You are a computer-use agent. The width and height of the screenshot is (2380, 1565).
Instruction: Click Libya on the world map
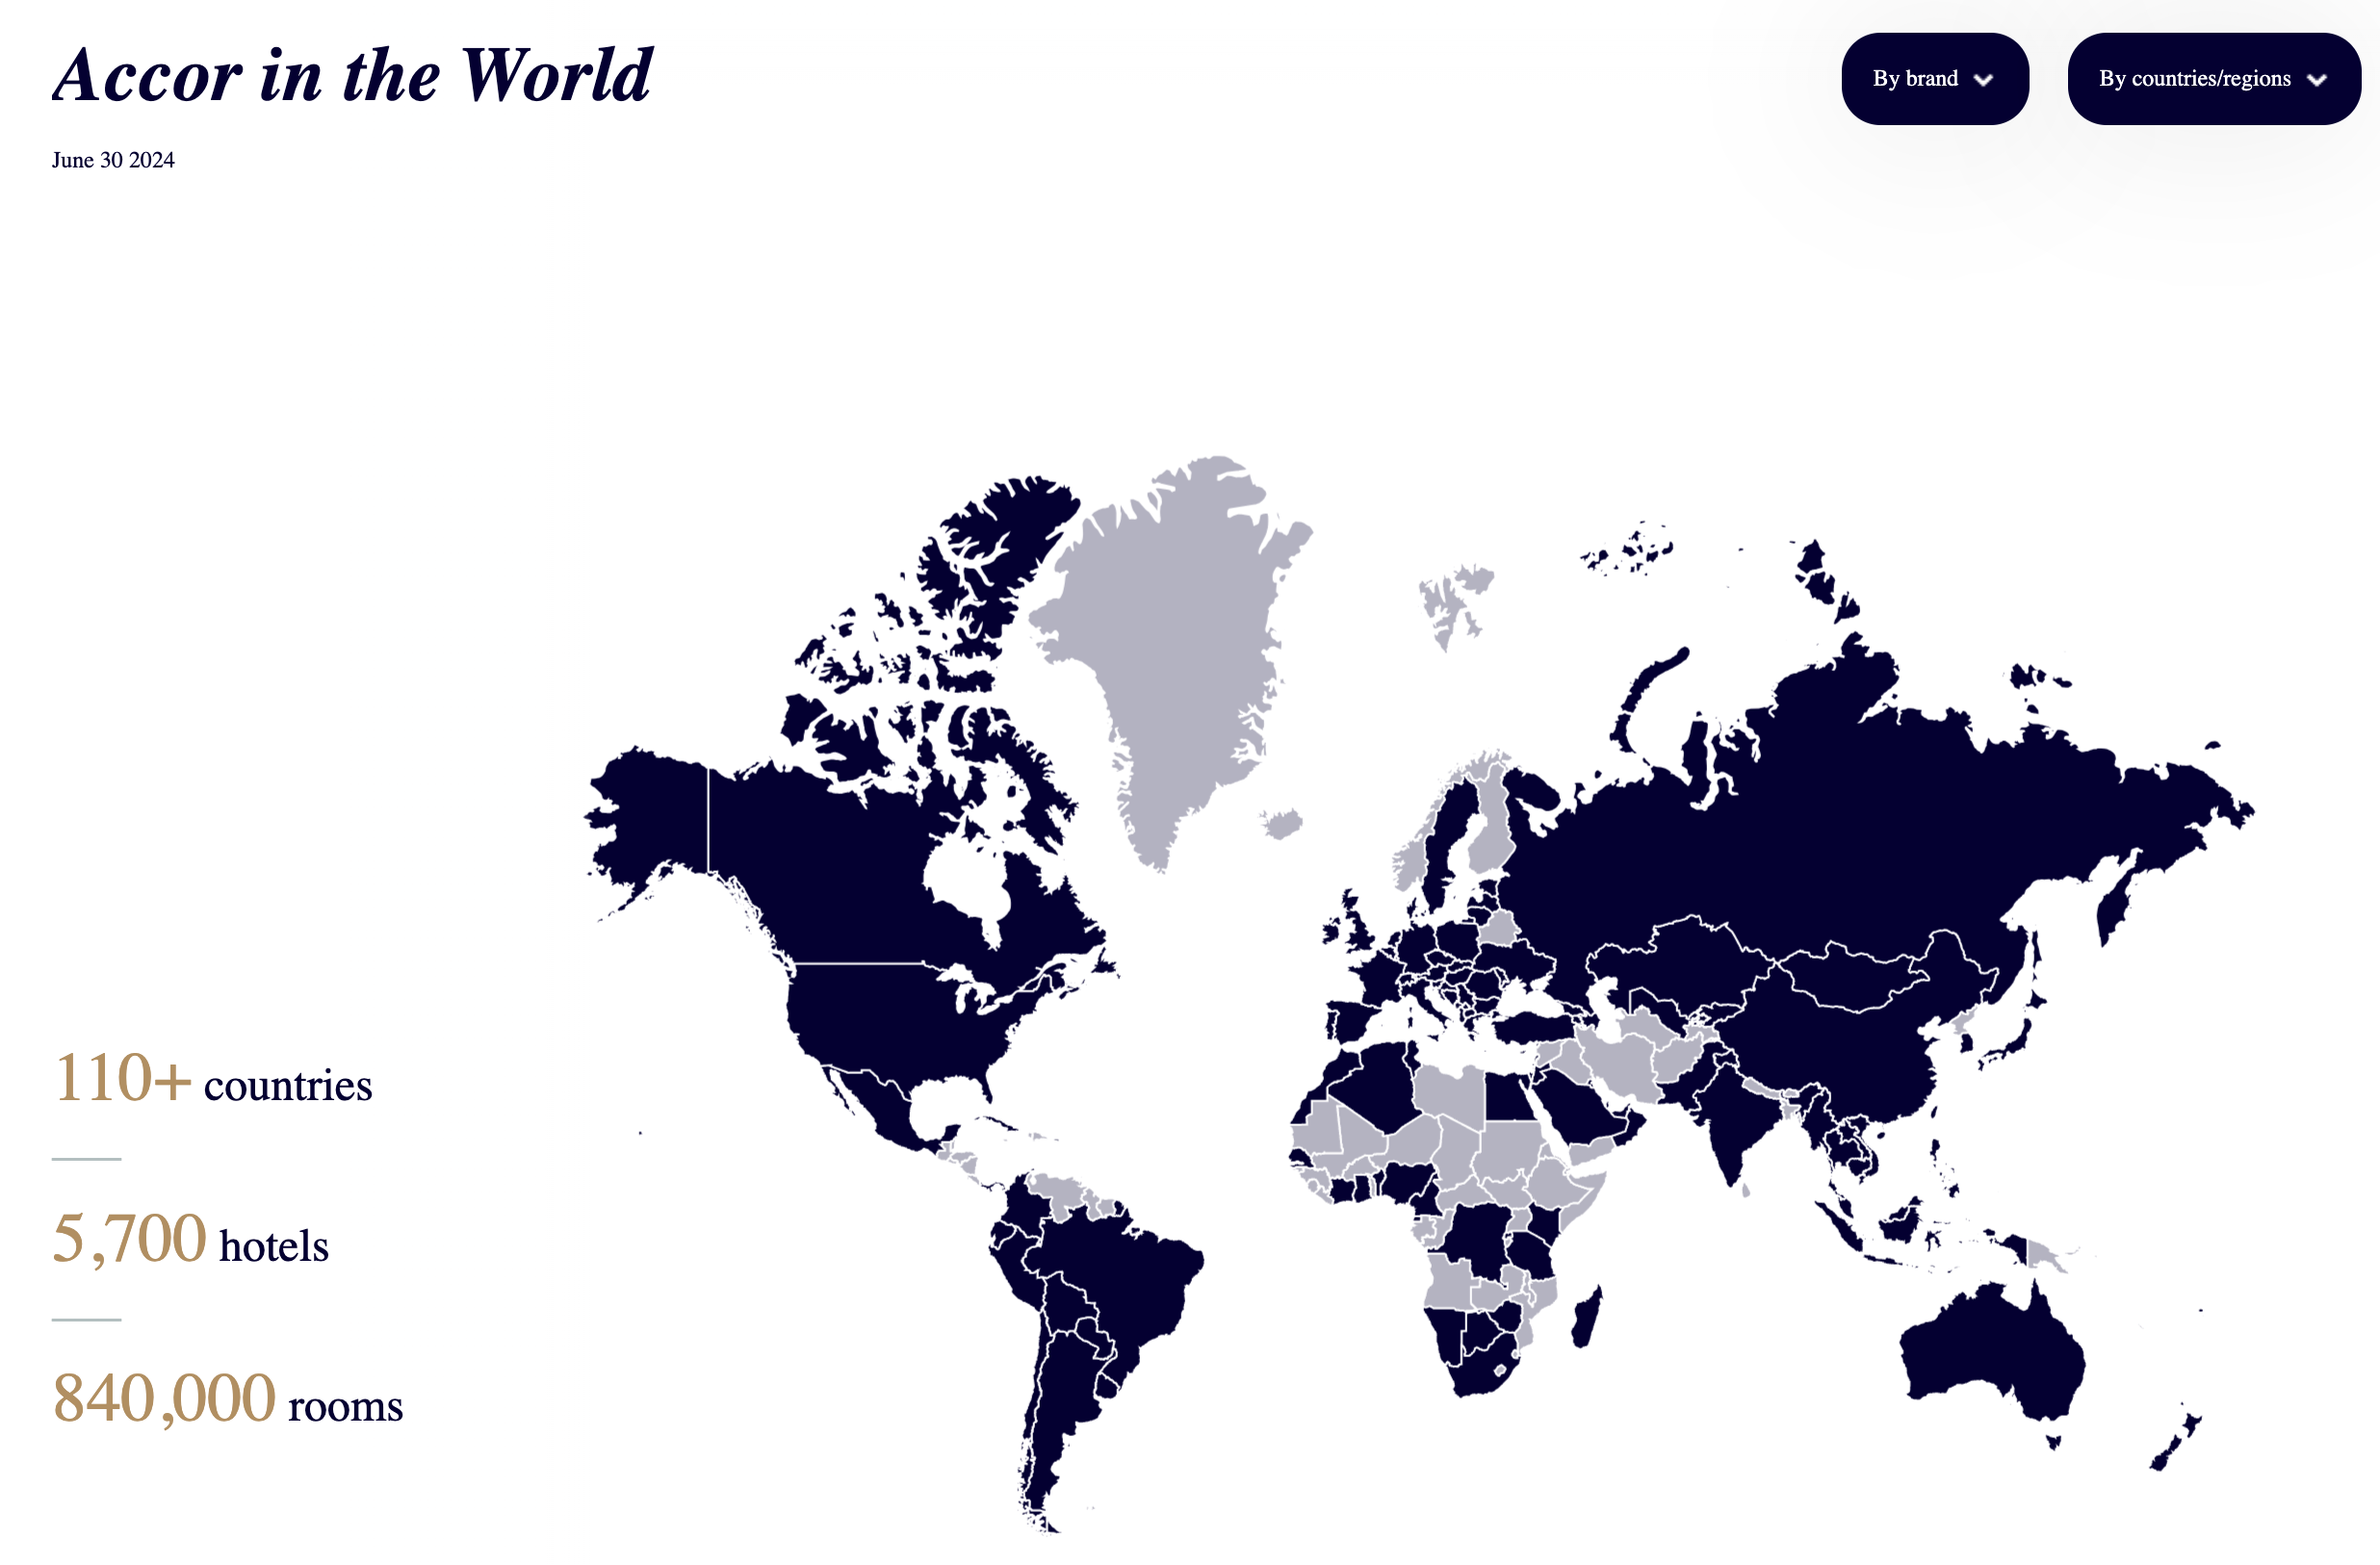click(1450, 1095)
